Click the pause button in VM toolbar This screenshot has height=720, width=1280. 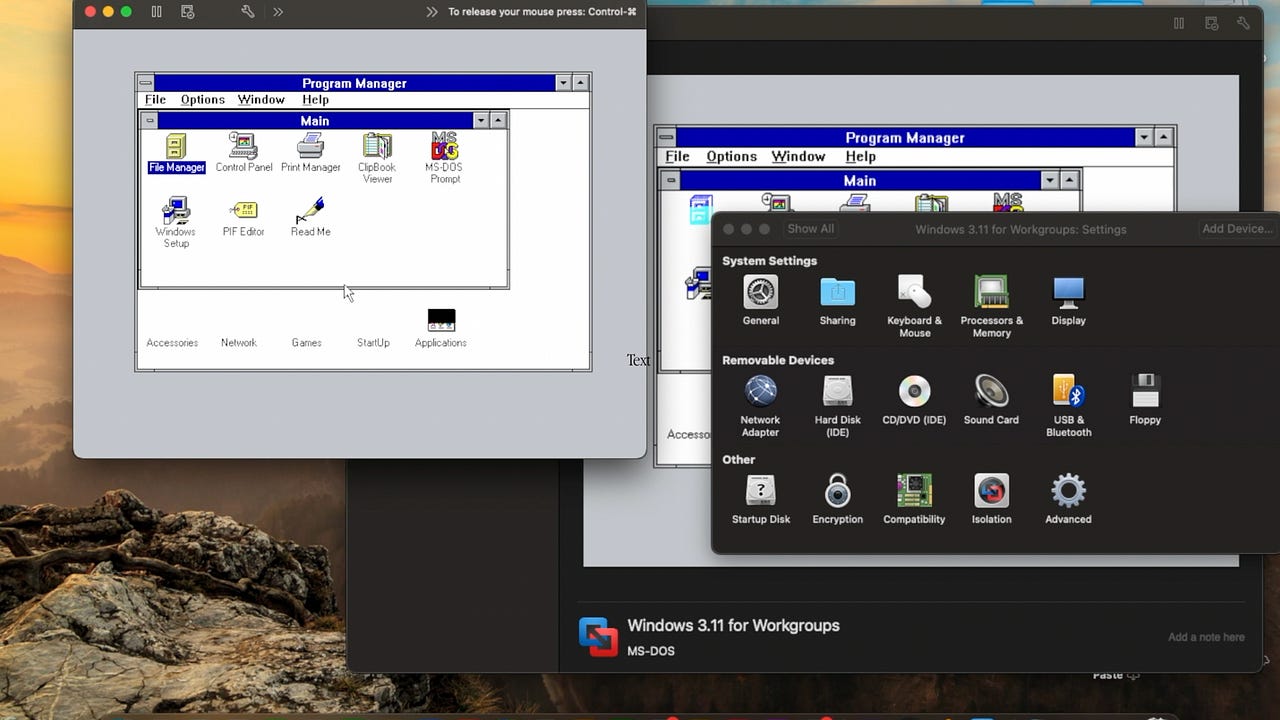click(156, 12)
